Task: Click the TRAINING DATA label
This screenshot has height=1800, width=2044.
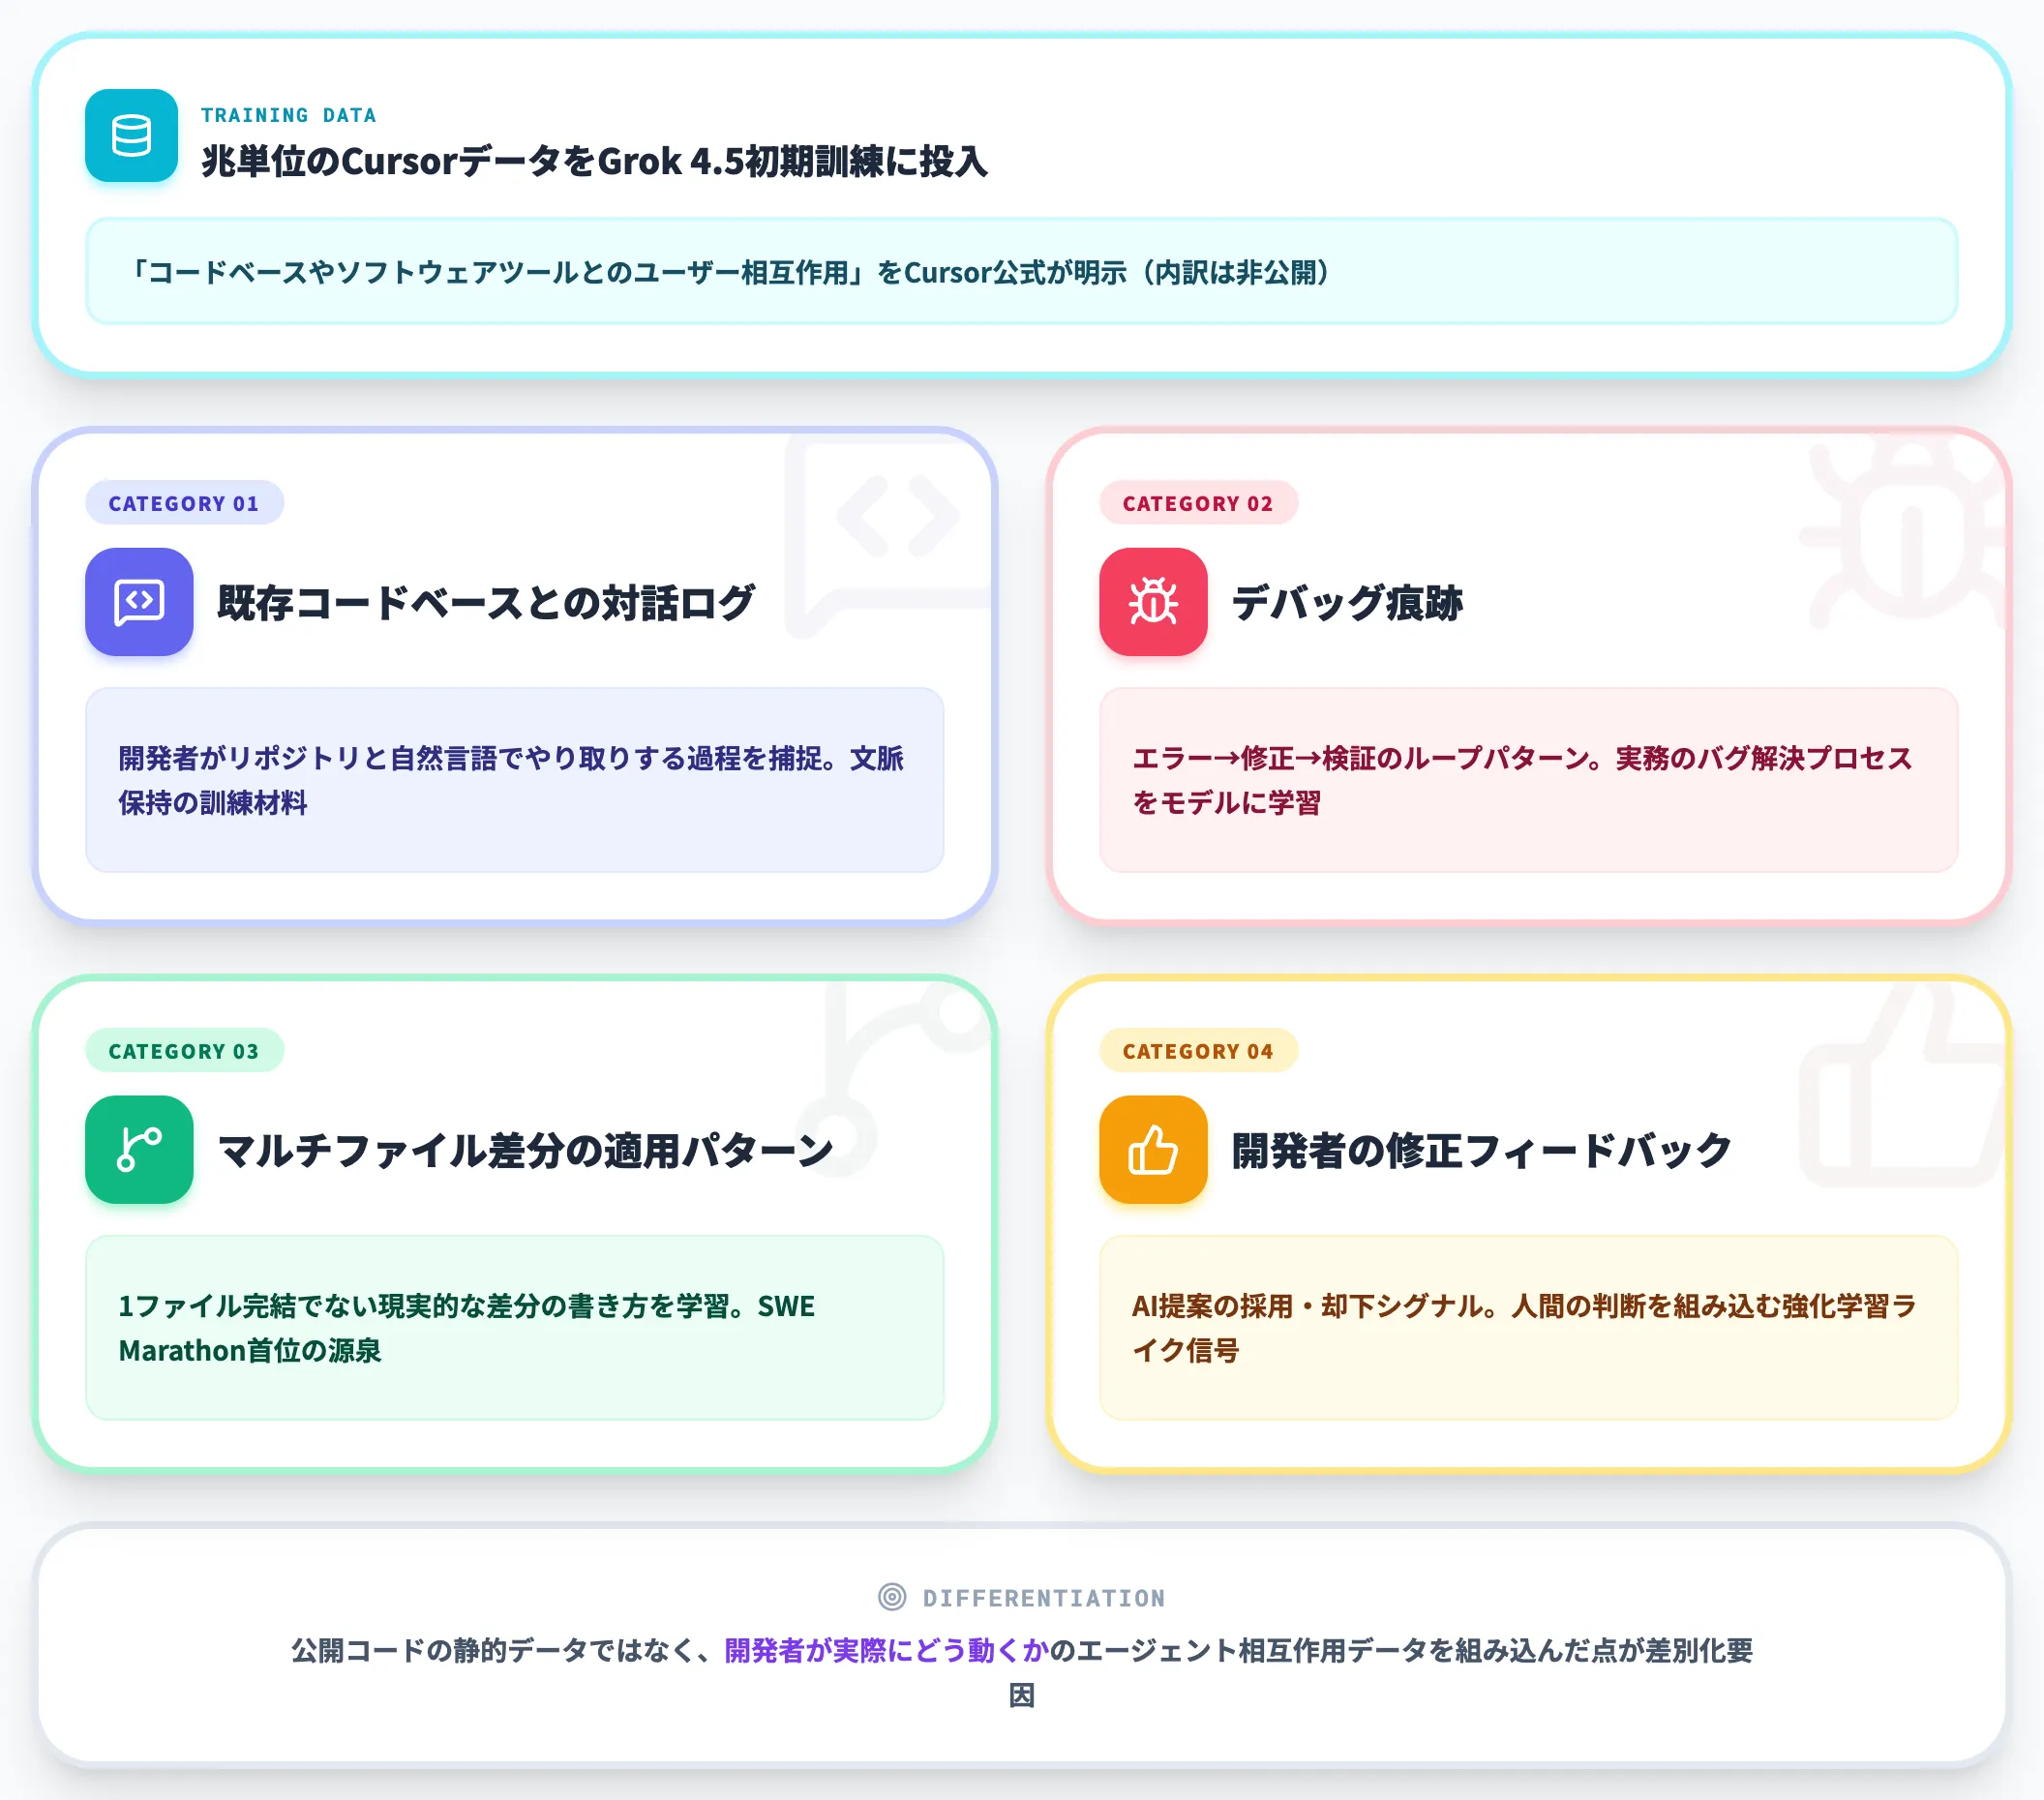Action: [x=289, y=115]
